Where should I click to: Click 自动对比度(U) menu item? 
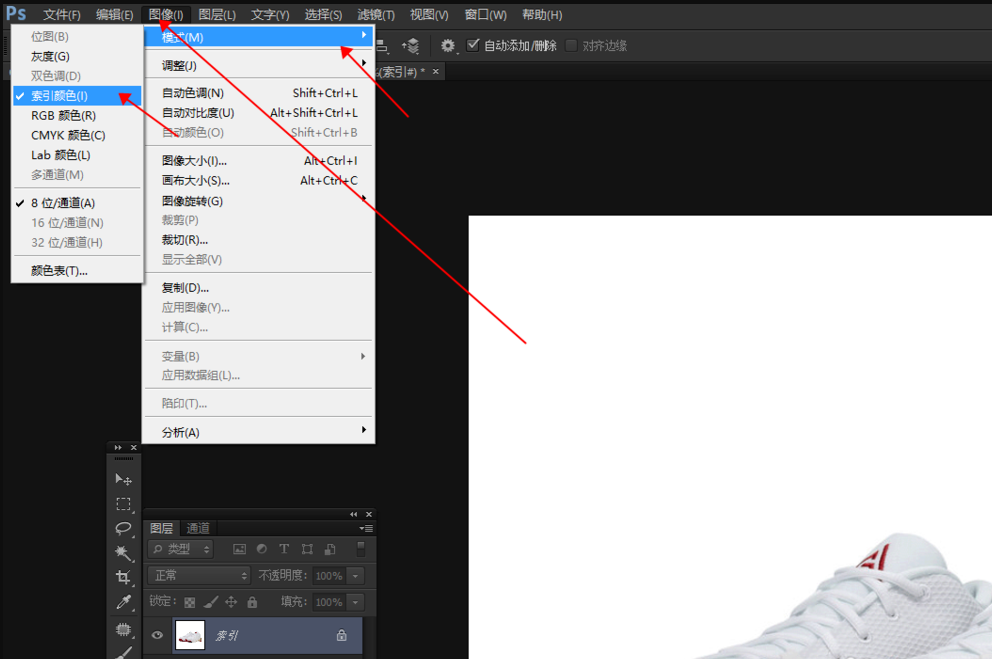click(x=259, y=113)
